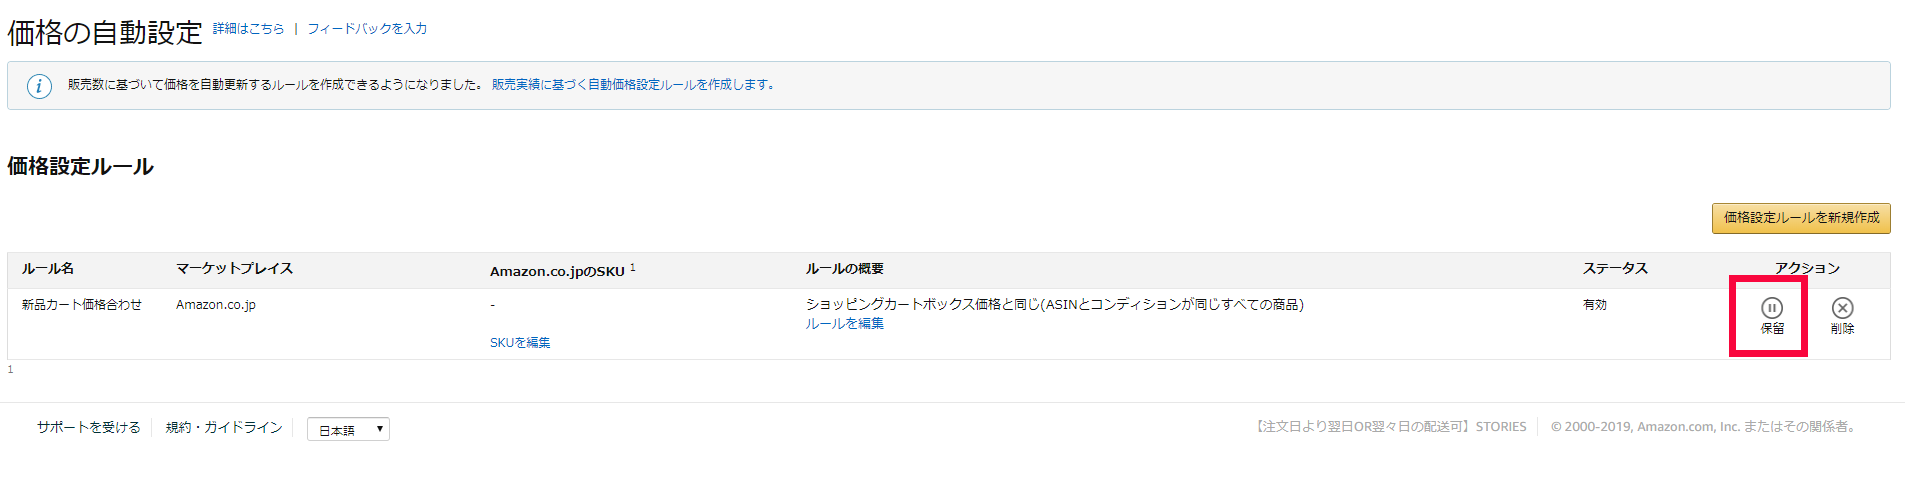Click the 価格設定ルールを新規作成 button

(x=1800, y=218)
